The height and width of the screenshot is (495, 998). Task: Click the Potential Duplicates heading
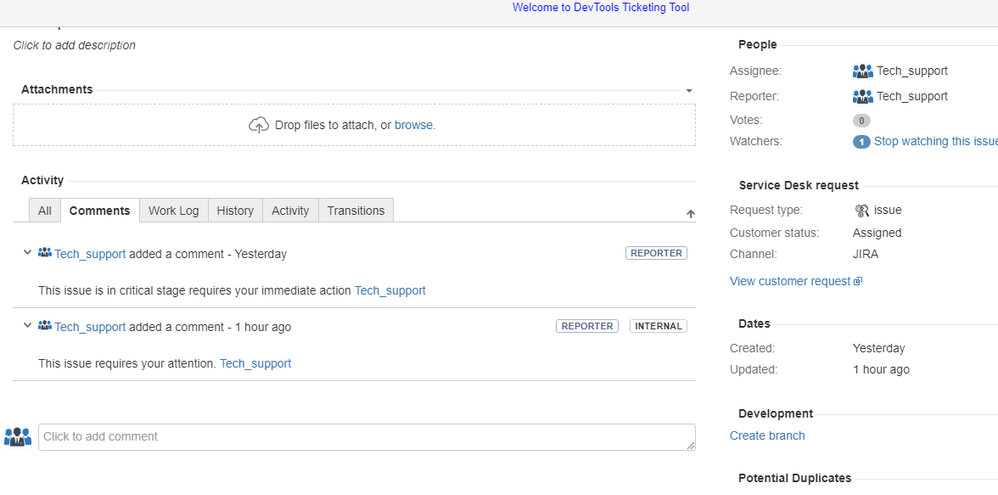click(x=795, y=478)
